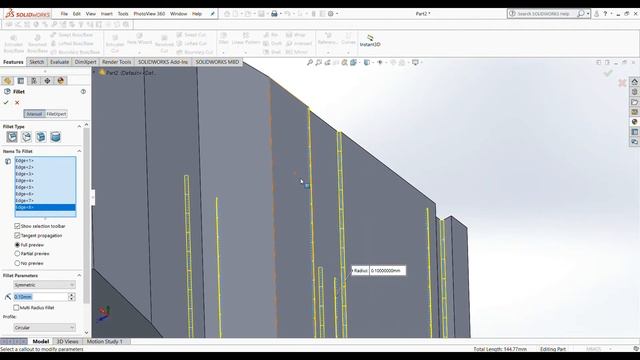640x360 pixels.
Task: Open search options dropdown arrow
Action: coord(588,14)
